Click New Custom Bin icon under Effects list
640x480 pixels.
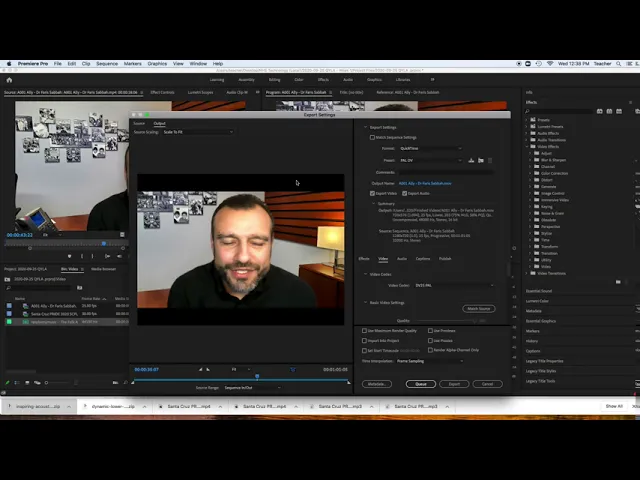[618, 282]
